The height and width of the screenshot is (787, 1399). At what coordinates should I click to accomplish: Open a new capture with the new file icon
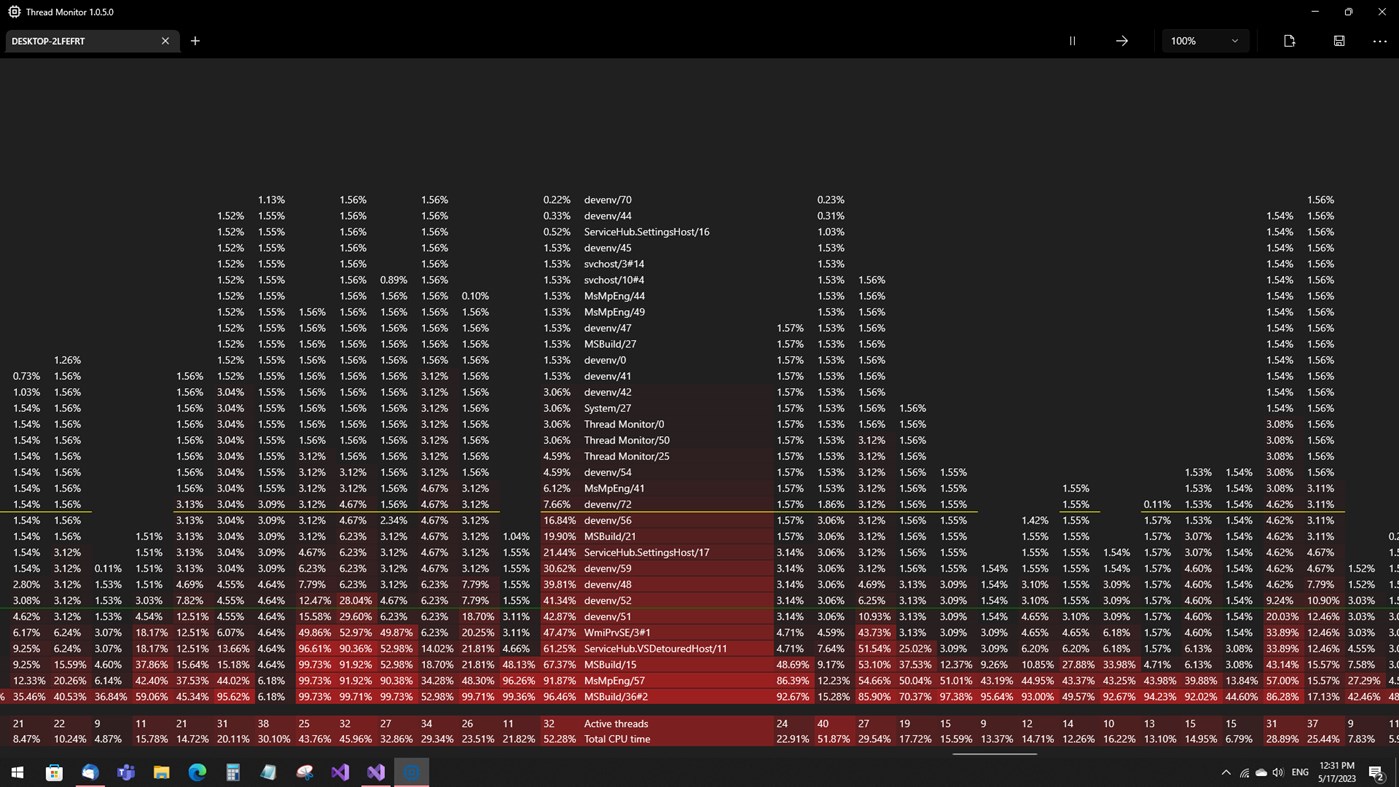tap(1288, 40)
